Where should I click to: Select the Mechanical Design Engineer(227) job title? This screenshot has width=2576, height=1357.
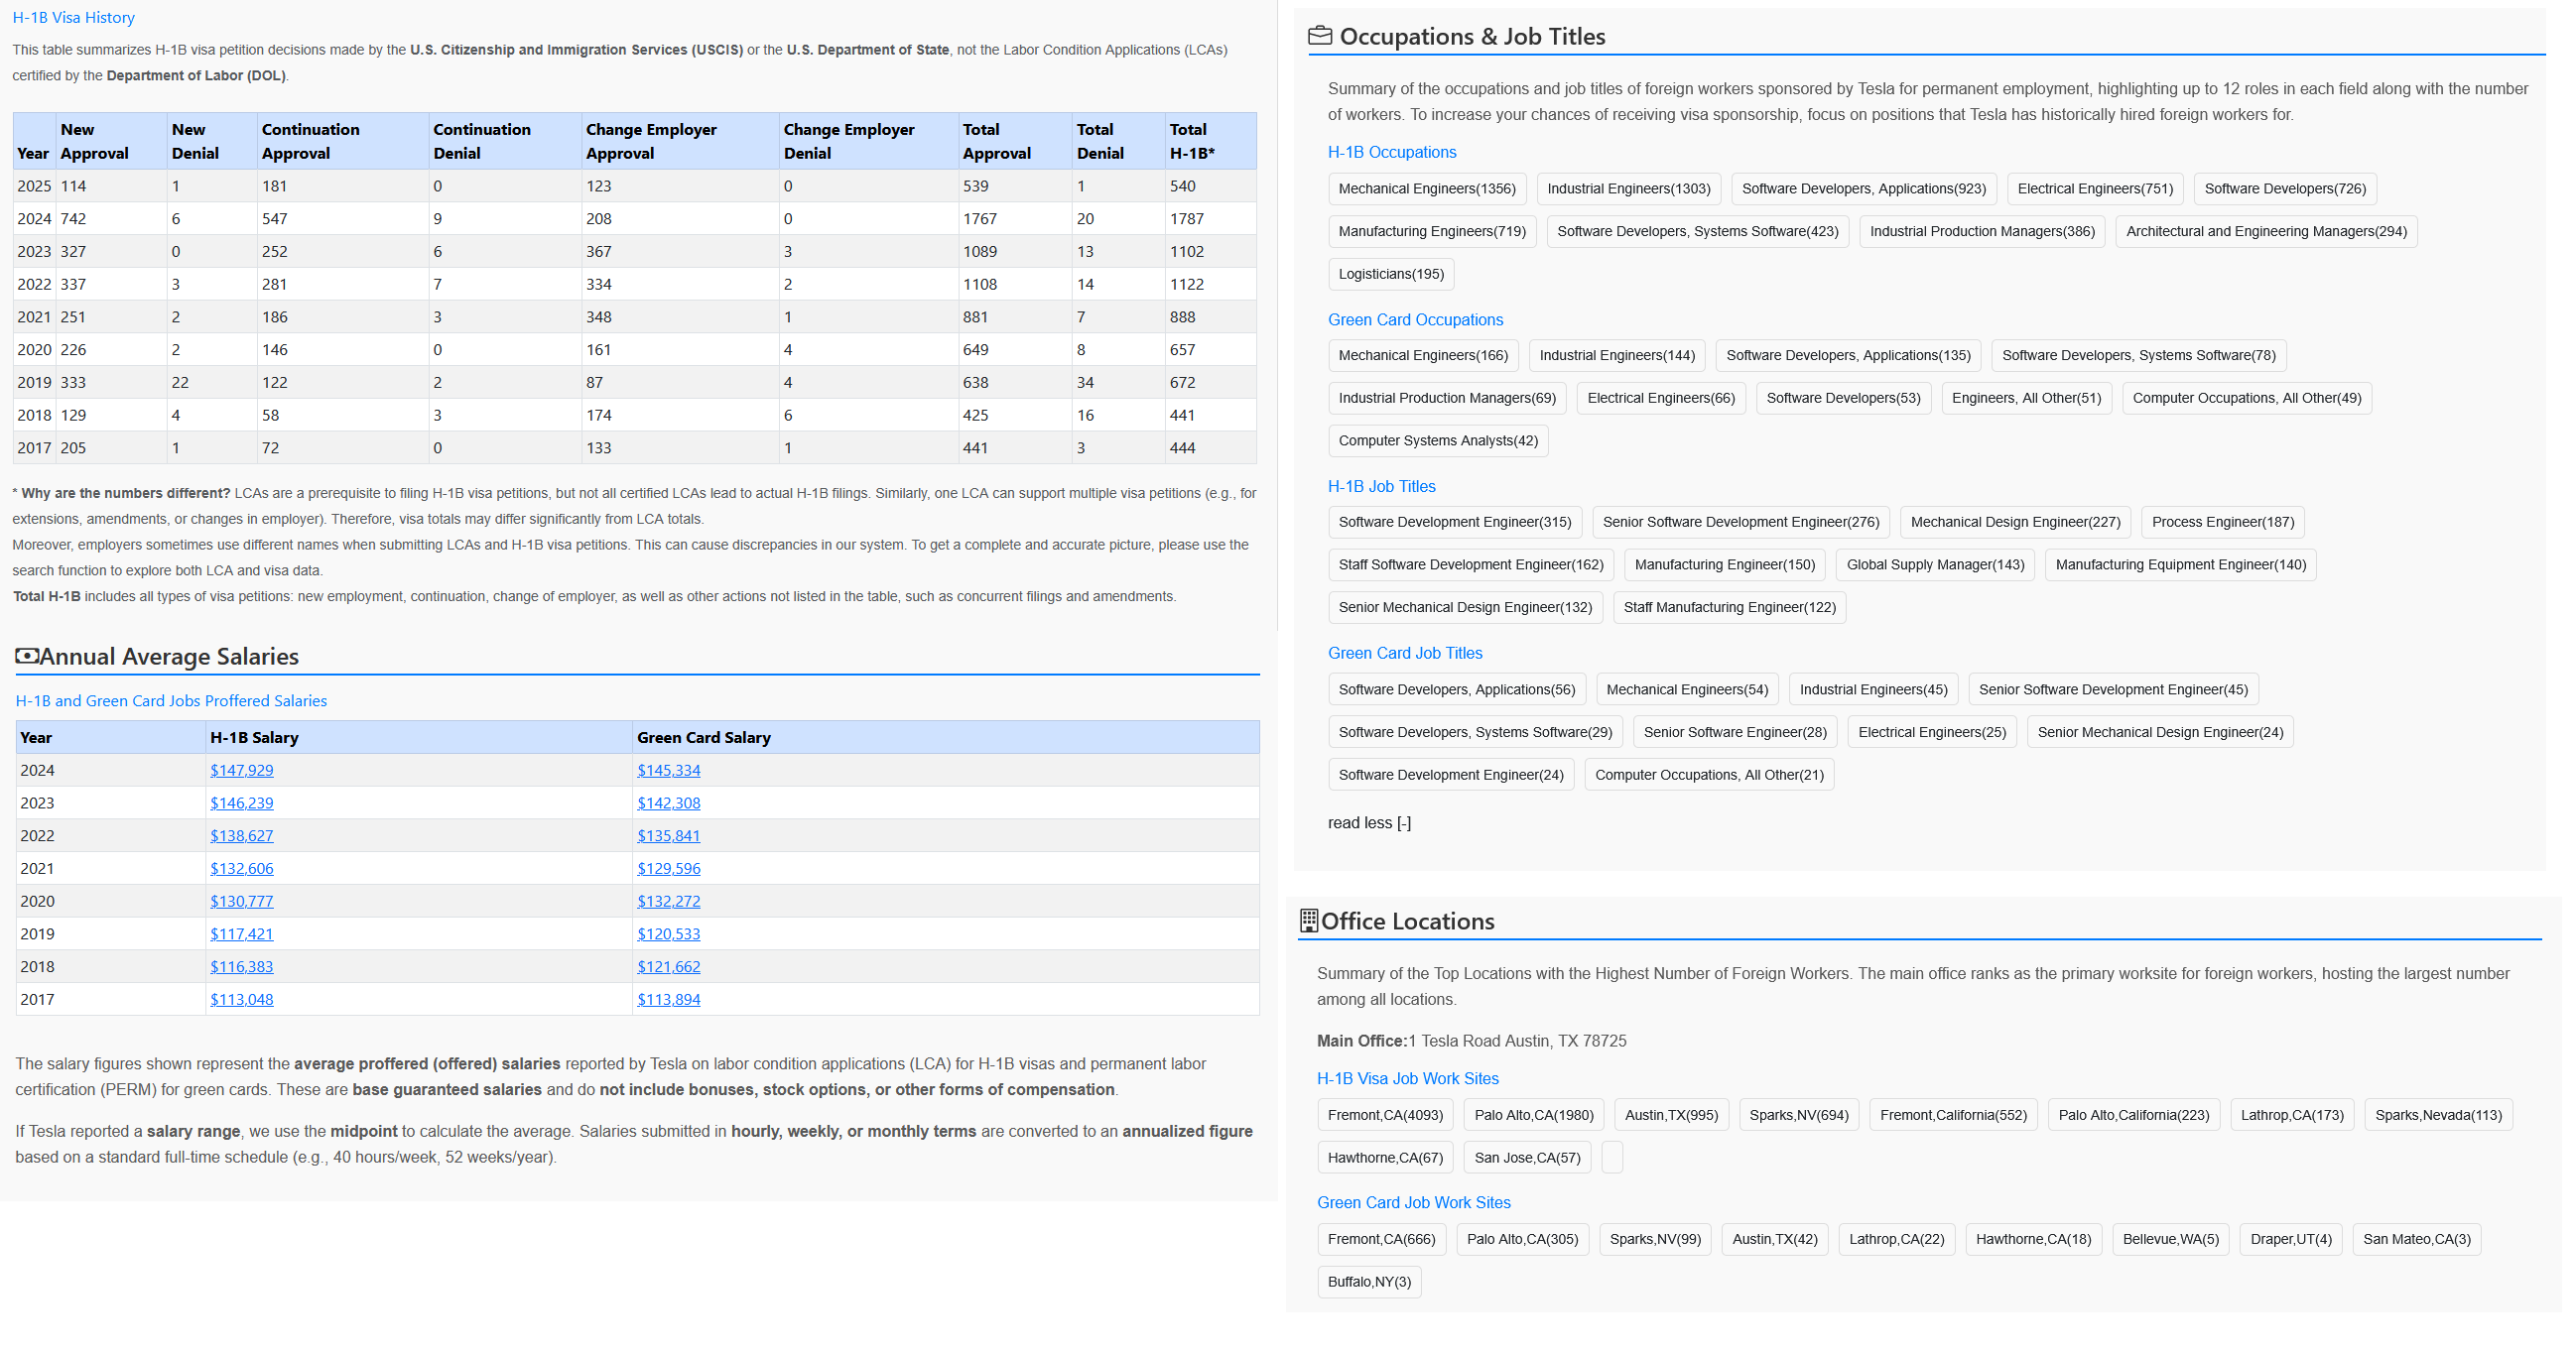pos(2015,522)
